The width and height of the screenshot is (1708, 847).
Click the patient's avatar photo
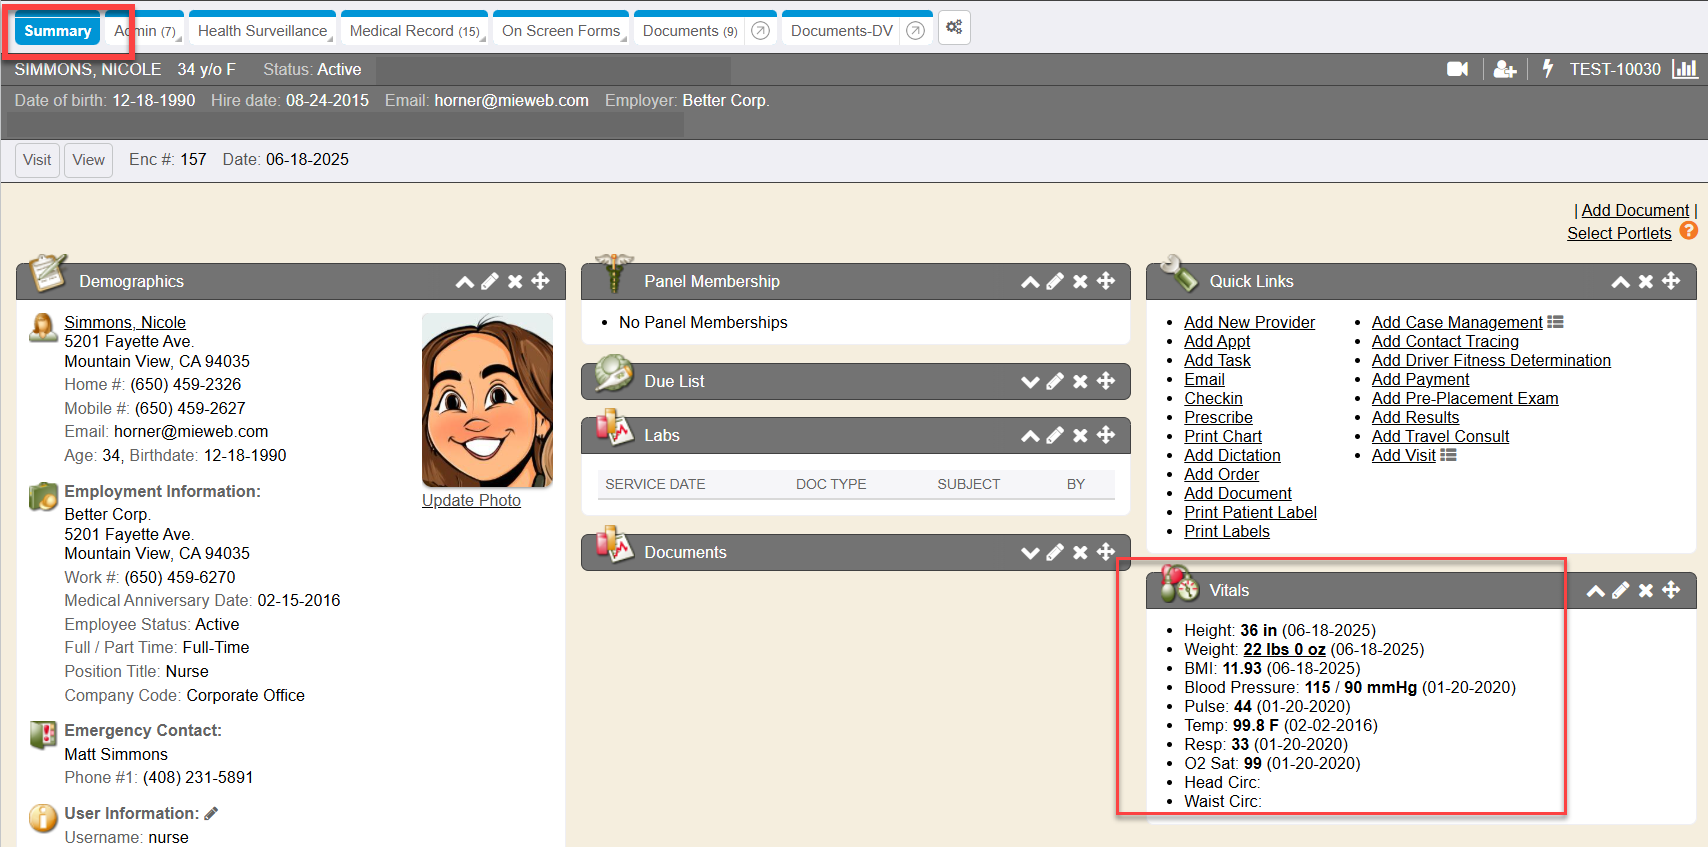[487, 400]
